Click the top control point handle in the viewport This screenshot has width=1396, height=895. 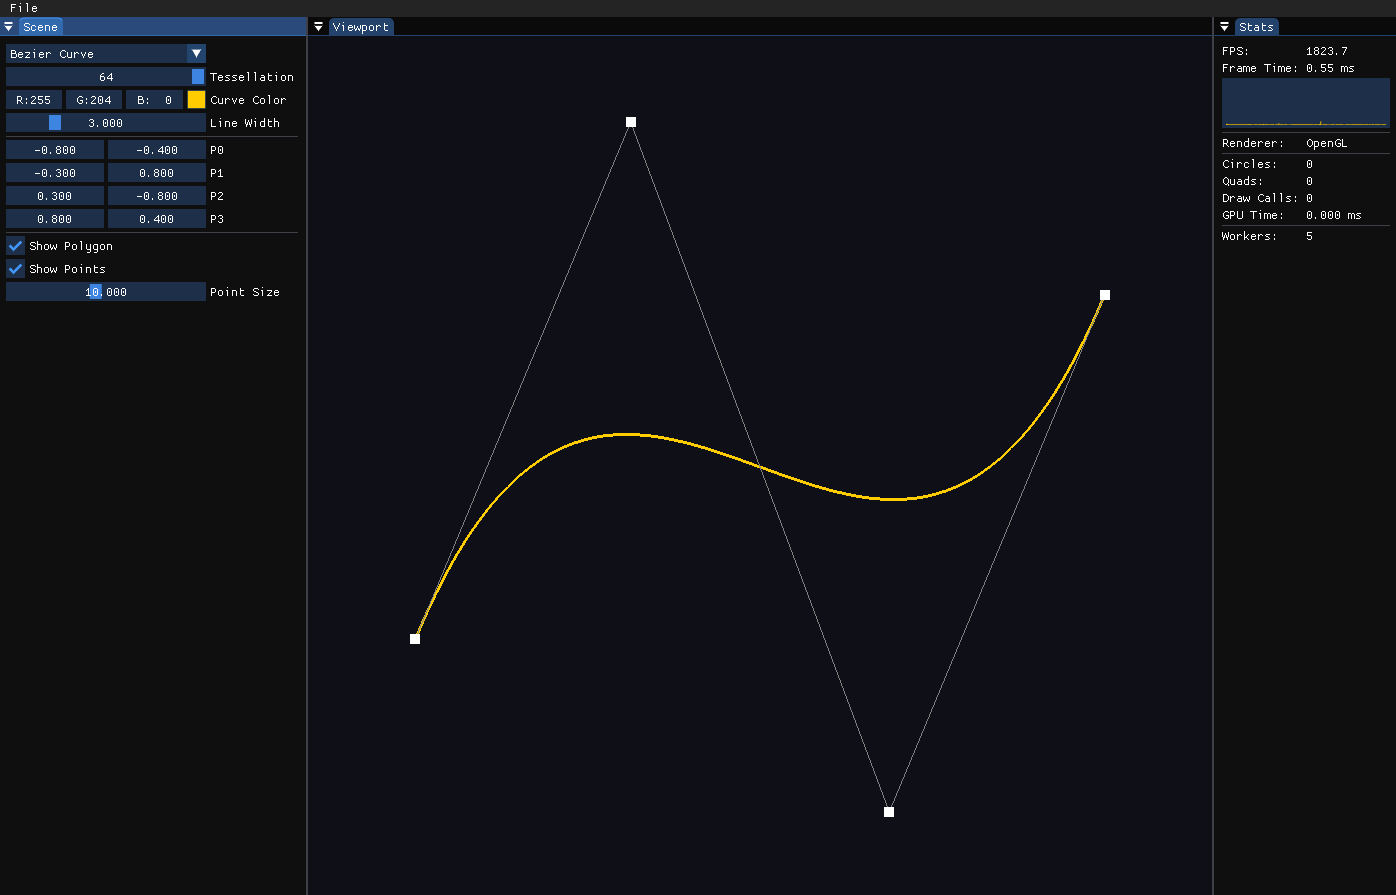[x=631, y=122]
